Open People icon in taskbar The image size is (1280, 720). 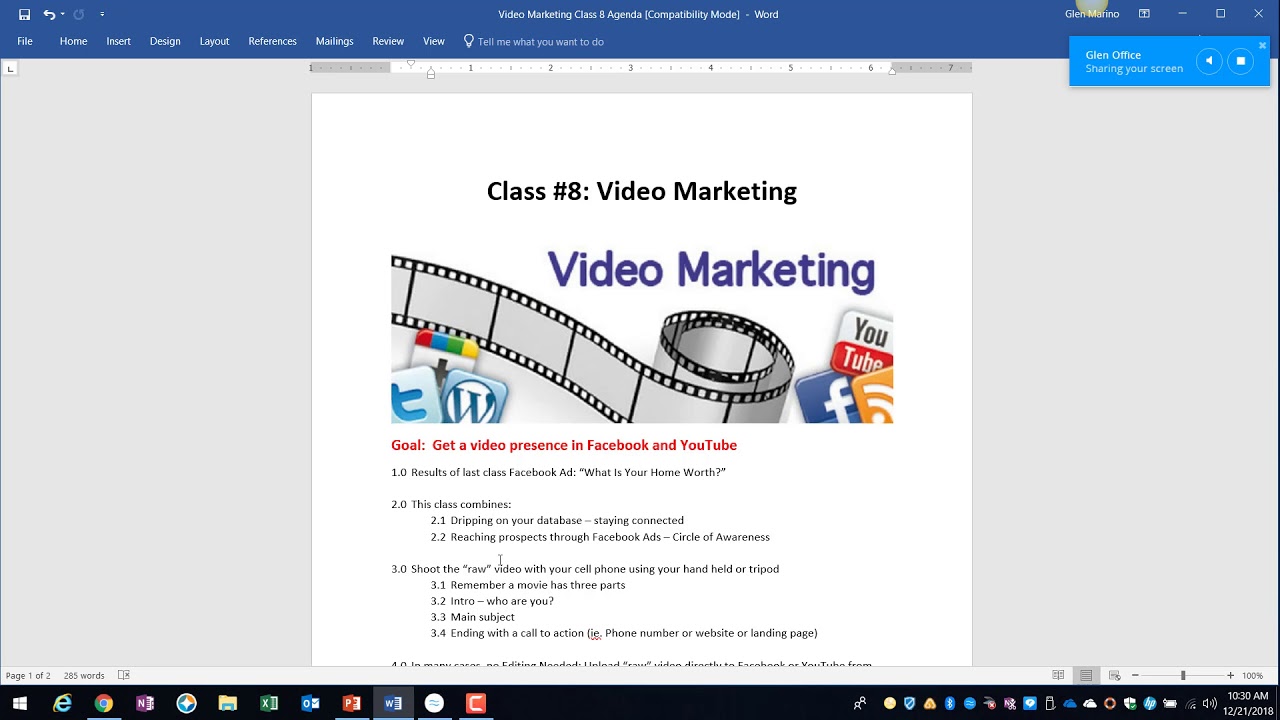(x=859, y=704)
